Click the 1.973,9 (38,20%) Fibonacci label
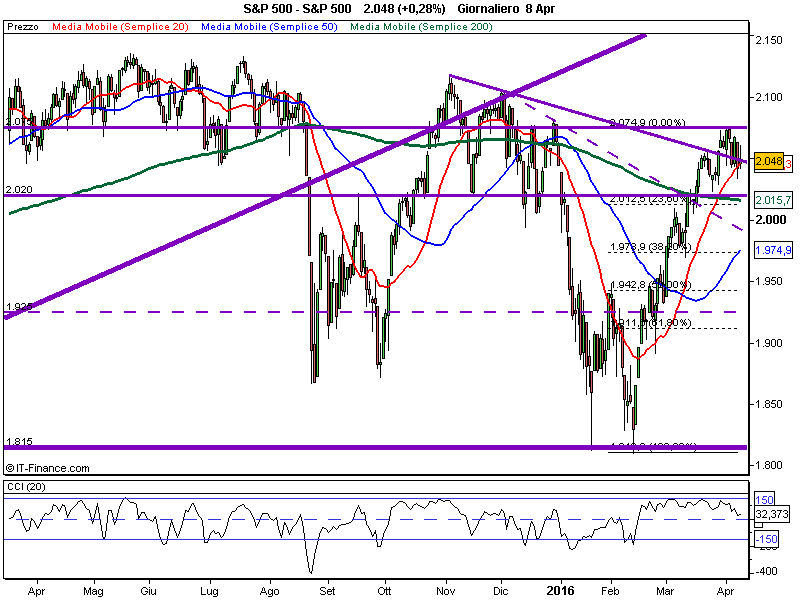This screenshot has height=600, width=800. (x=650, y=247)
